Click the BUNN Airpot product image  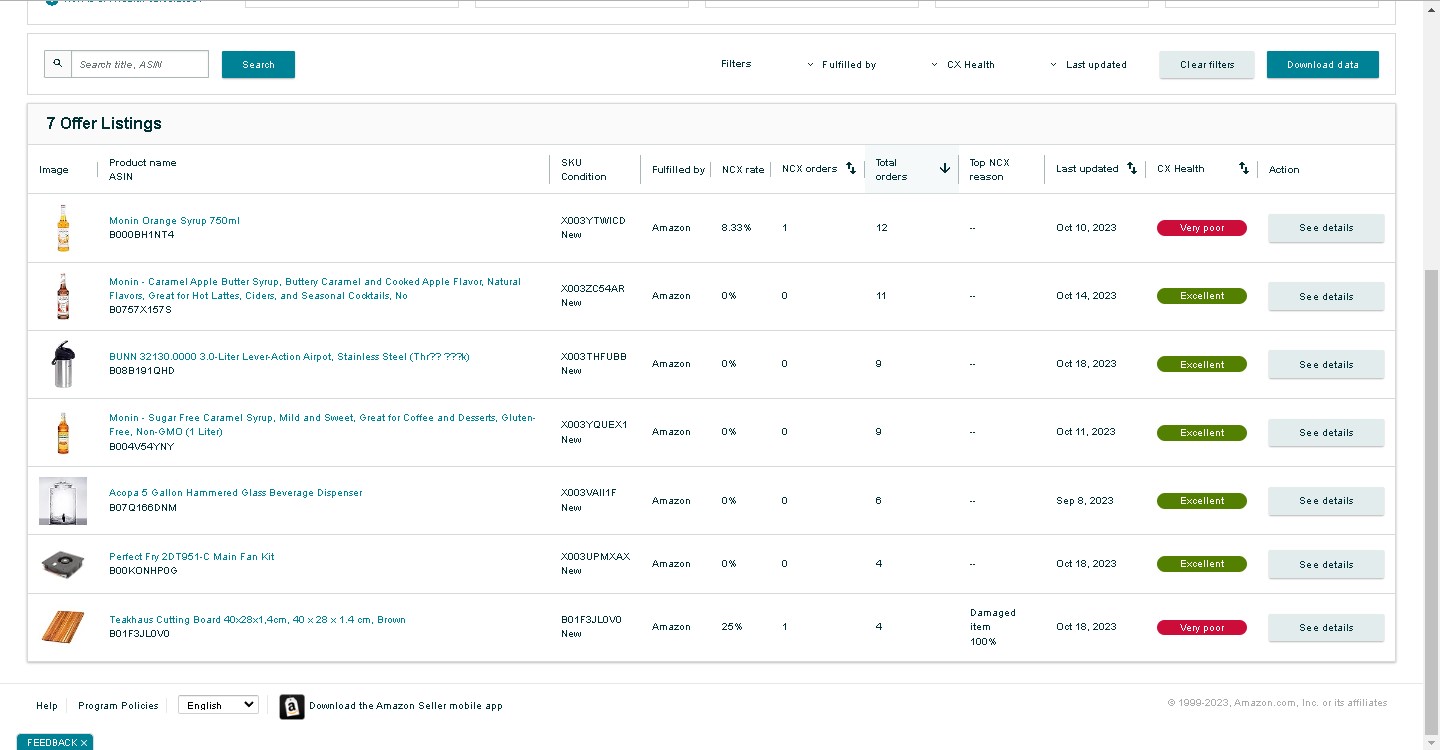click(x=63, y=364)
